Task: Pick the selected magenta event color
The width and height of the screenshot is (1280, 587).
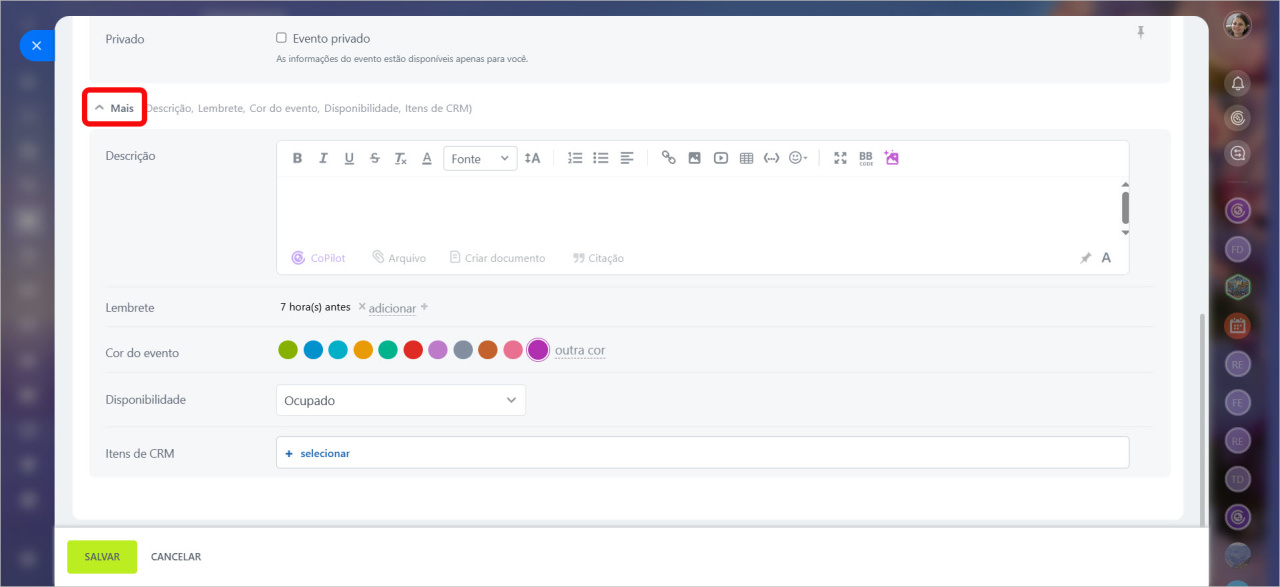Action: (x=538, y=350)
